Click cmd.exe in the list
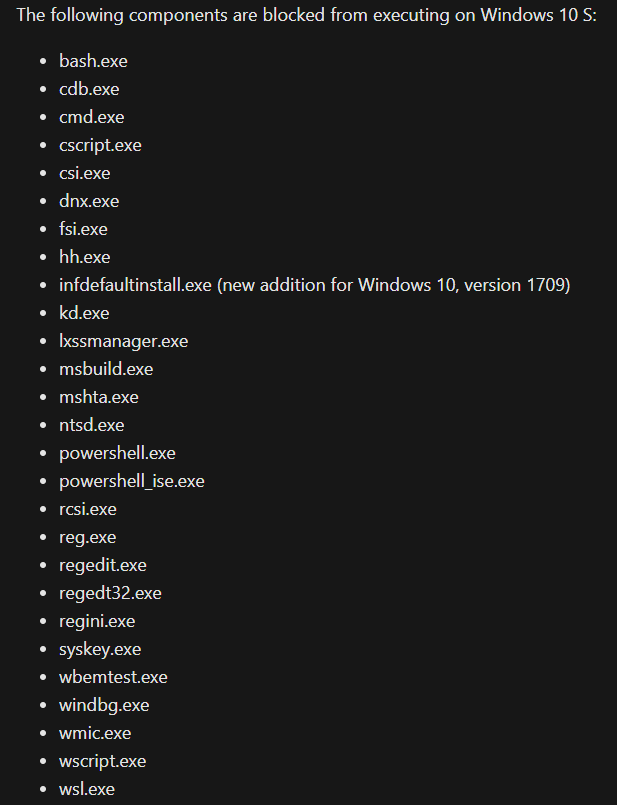This screenshot has height=805, width=617. (x=91, y=117)
